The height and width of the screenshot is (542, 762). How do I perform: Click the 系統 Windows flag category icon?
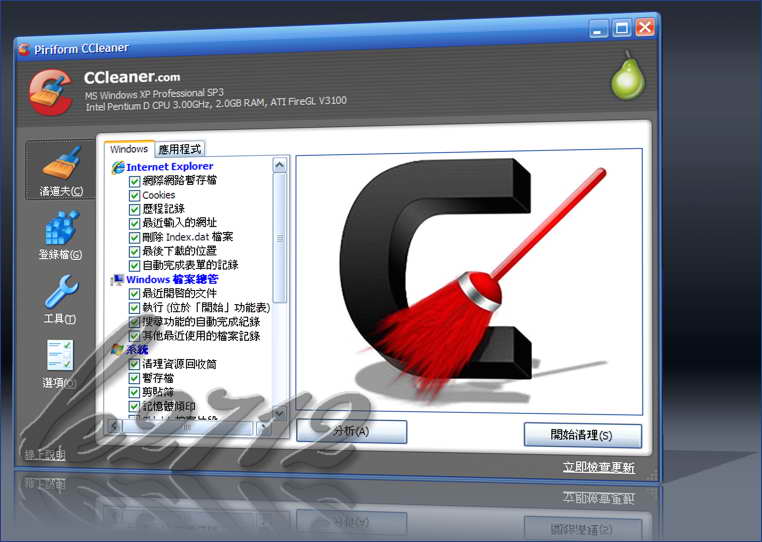[118, 350]
